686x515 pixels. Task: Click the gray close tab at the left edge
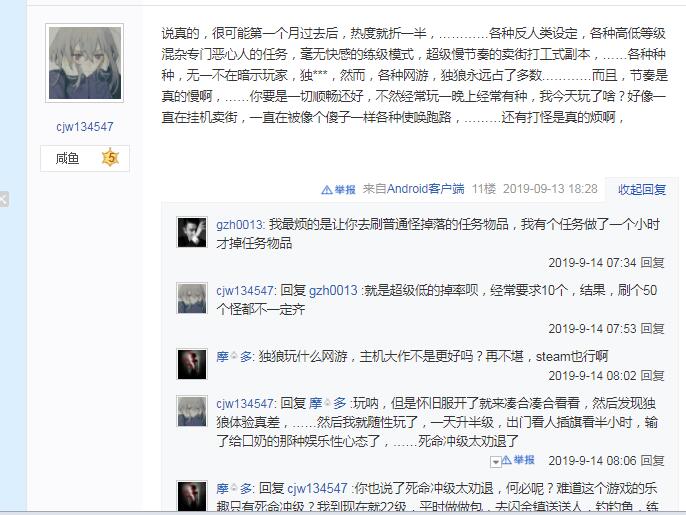[4, 200]
